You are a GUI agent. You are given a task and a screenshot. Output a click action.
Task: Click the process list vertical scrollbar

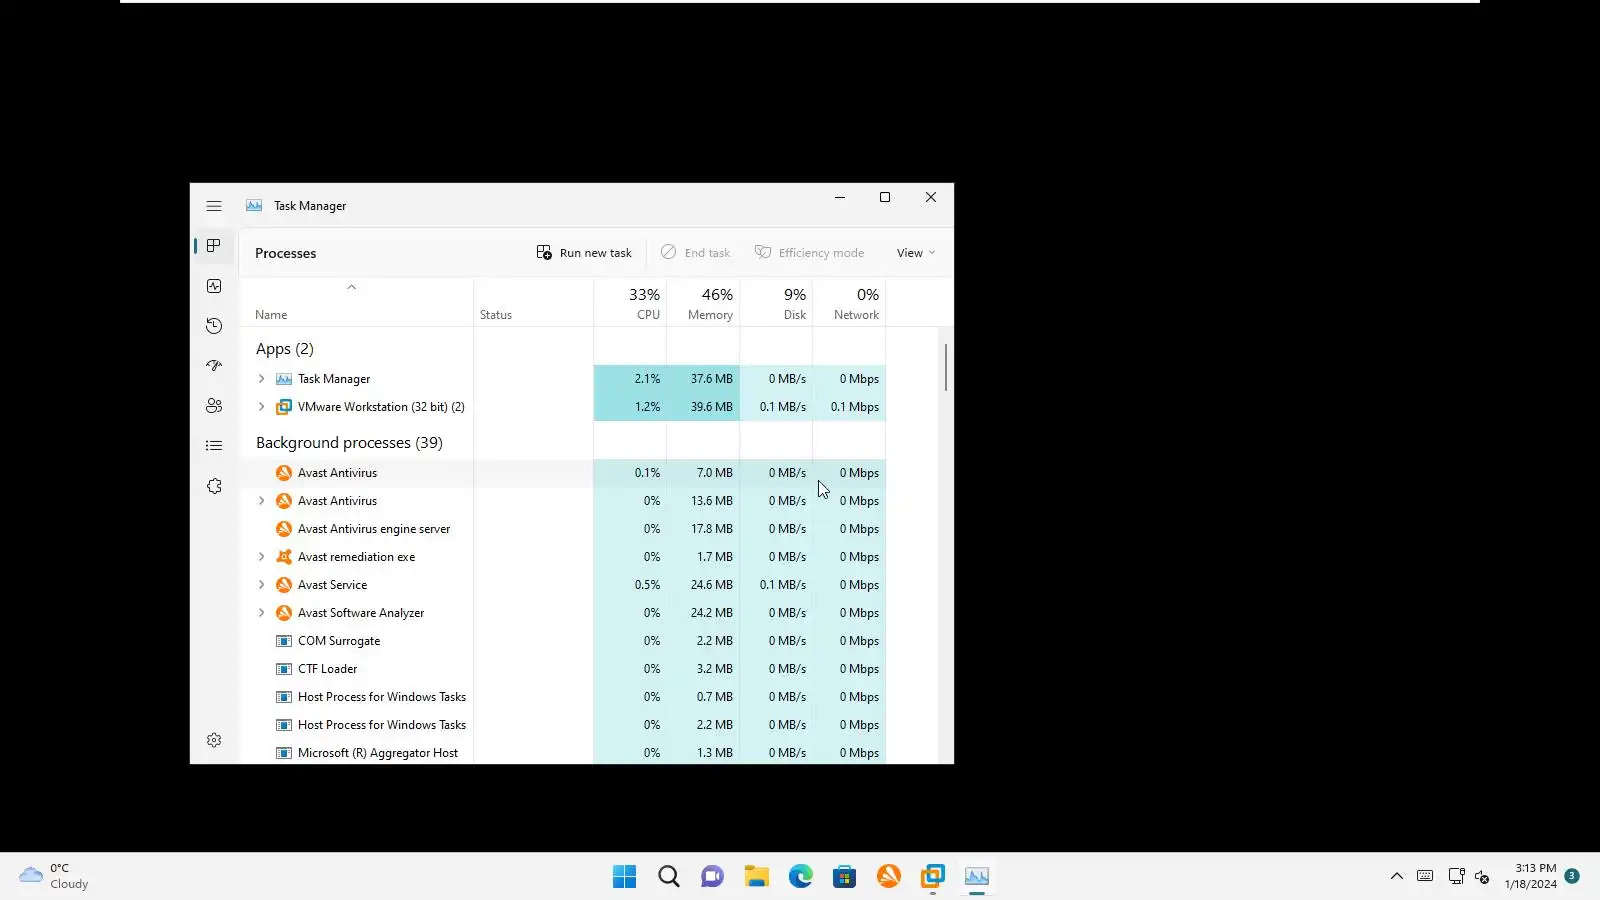[945, 368]
